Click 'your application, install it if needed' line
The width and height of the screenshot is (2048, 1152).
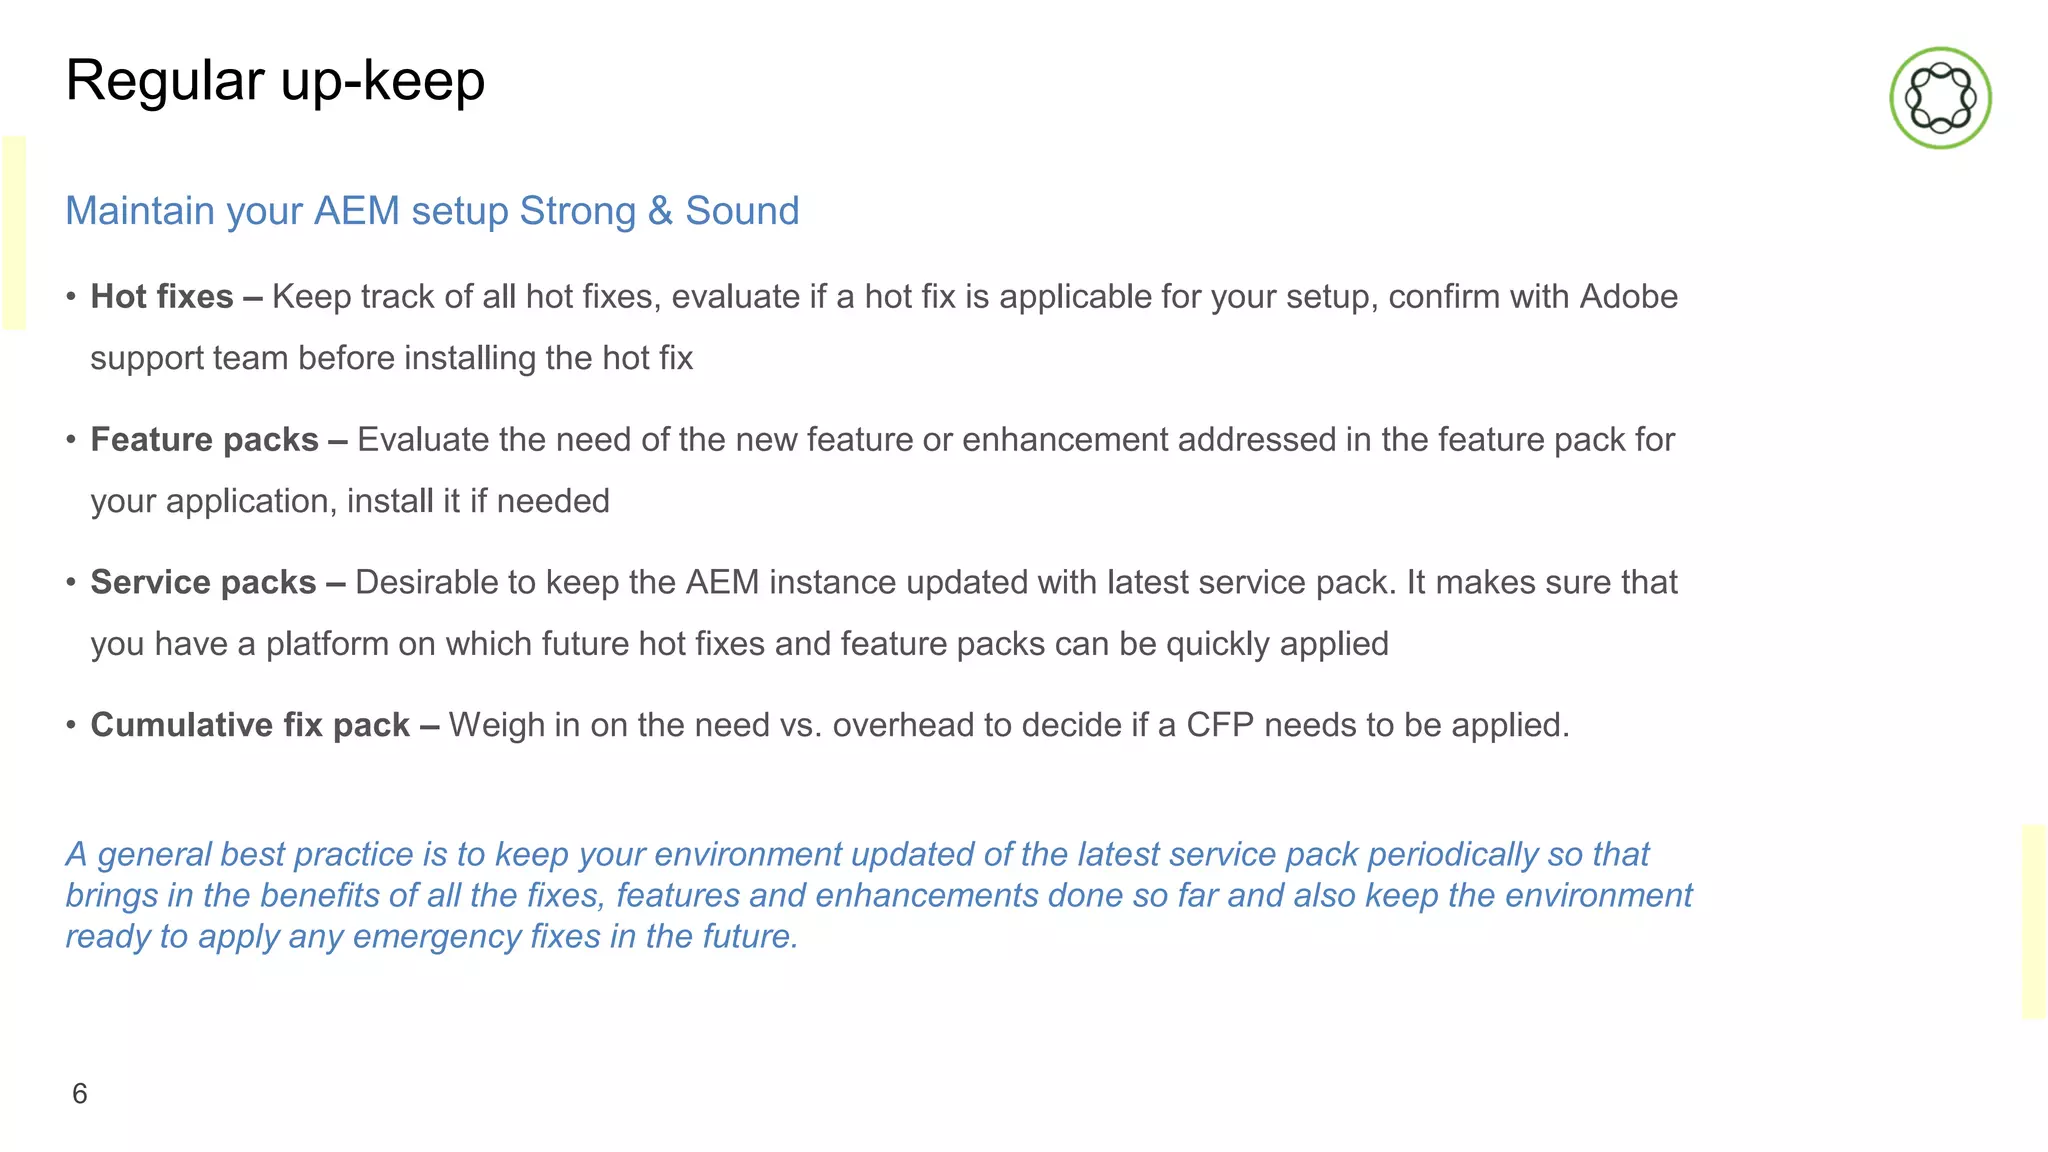(350, 501)
